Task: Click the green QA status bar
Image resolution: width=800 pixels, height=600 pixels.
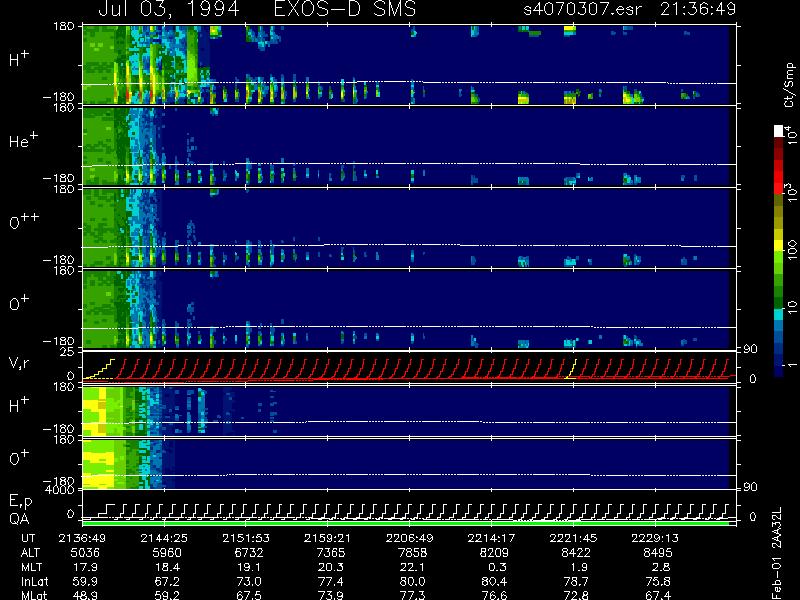Action: click(x=406, y=523)
